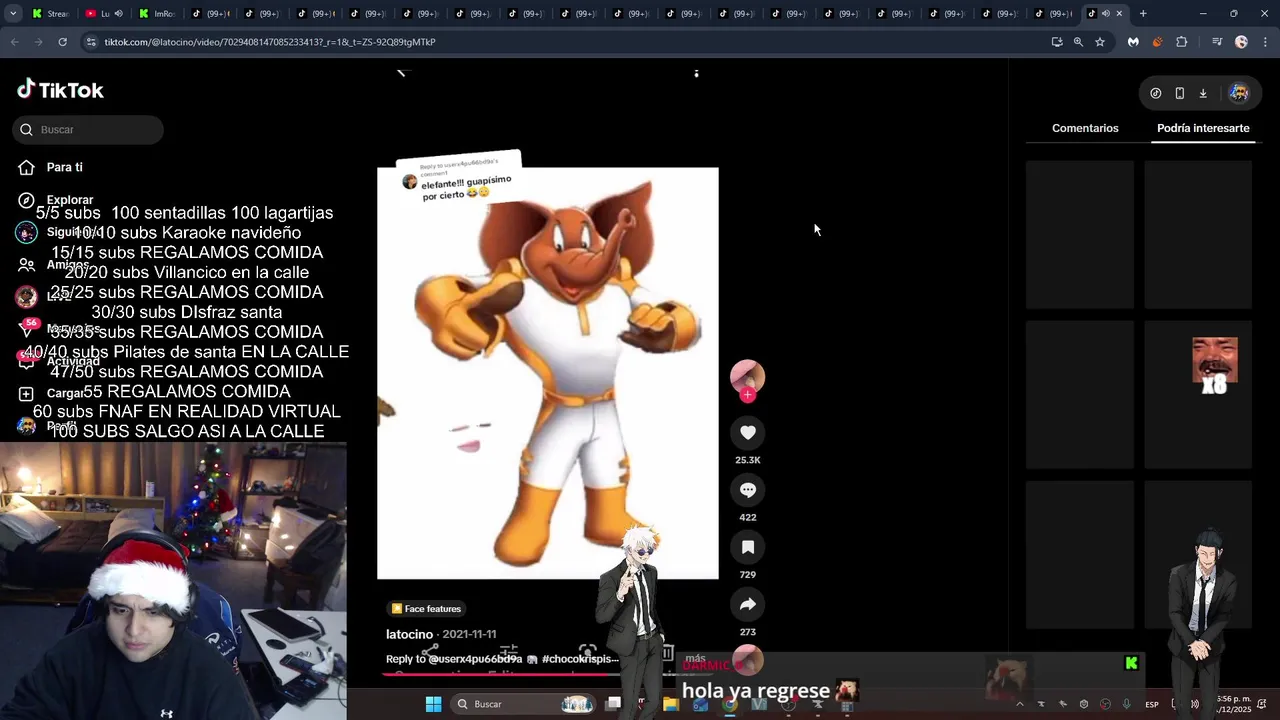Open new Chrome tab
This screenshot has width=1280, height=720.
(1143, 14)
